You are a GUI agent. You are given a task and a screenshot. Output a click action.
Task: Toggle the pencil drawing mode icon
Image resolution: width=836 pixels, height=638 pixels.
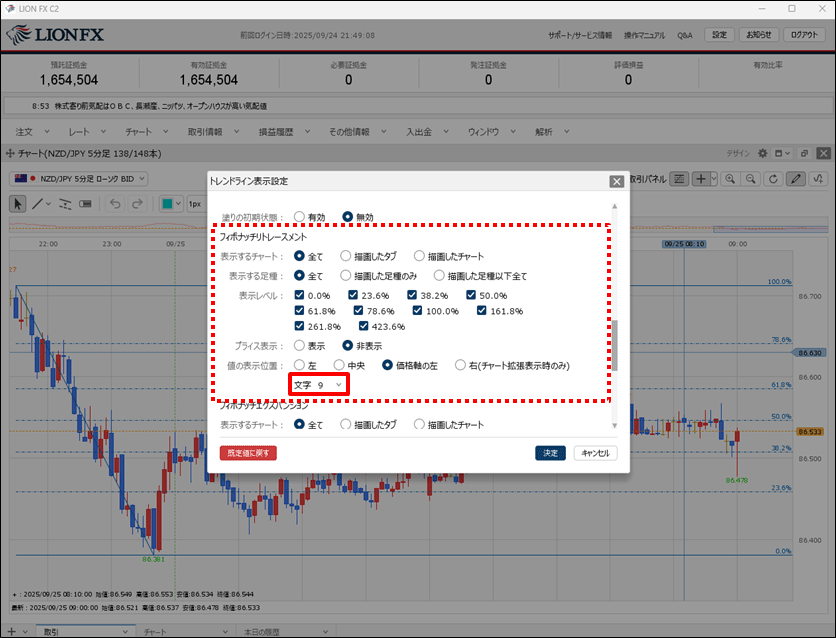(x=796, y=178)
